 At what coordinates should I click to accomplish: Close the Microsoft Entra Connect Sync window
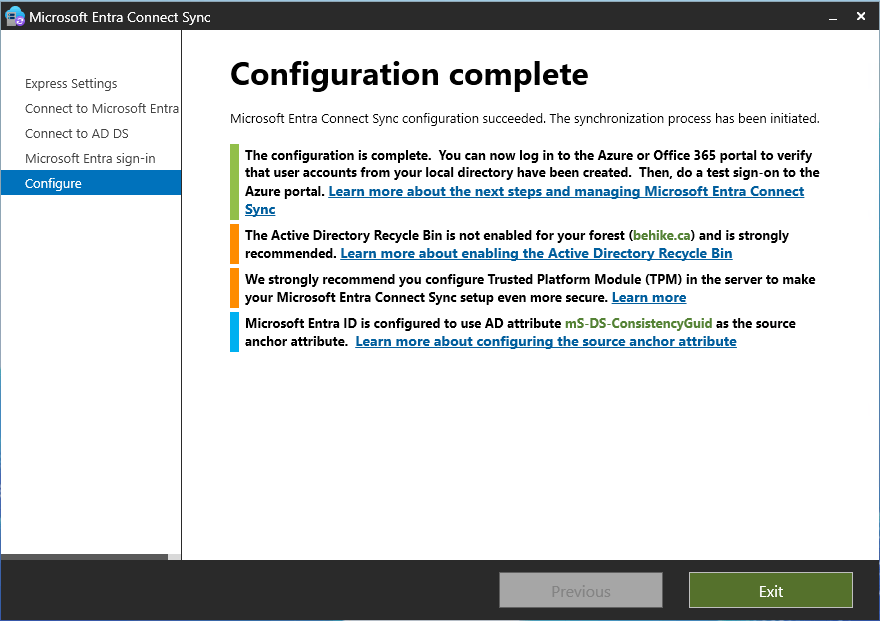(x=861, y=17)
